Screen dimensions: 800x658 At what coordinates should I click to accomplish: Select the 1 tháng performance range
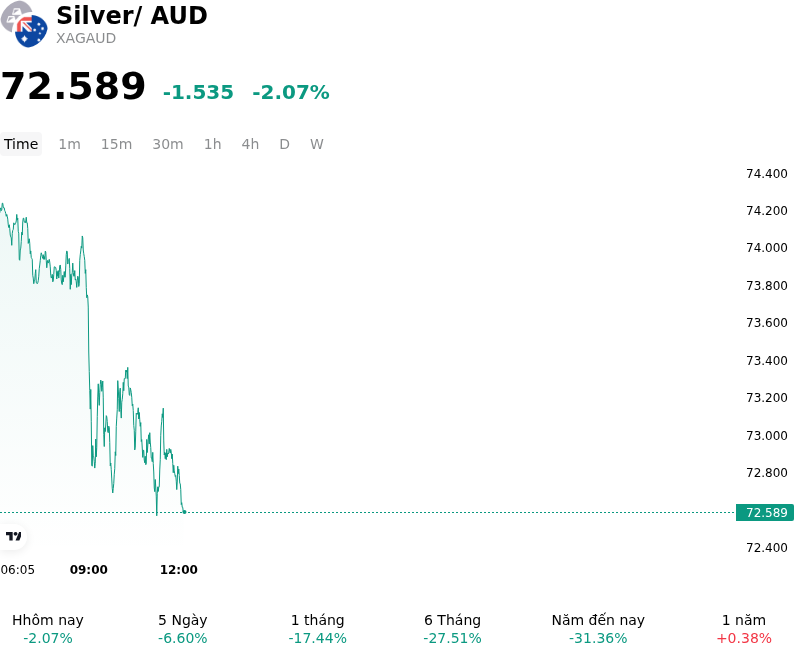[317, 629]
